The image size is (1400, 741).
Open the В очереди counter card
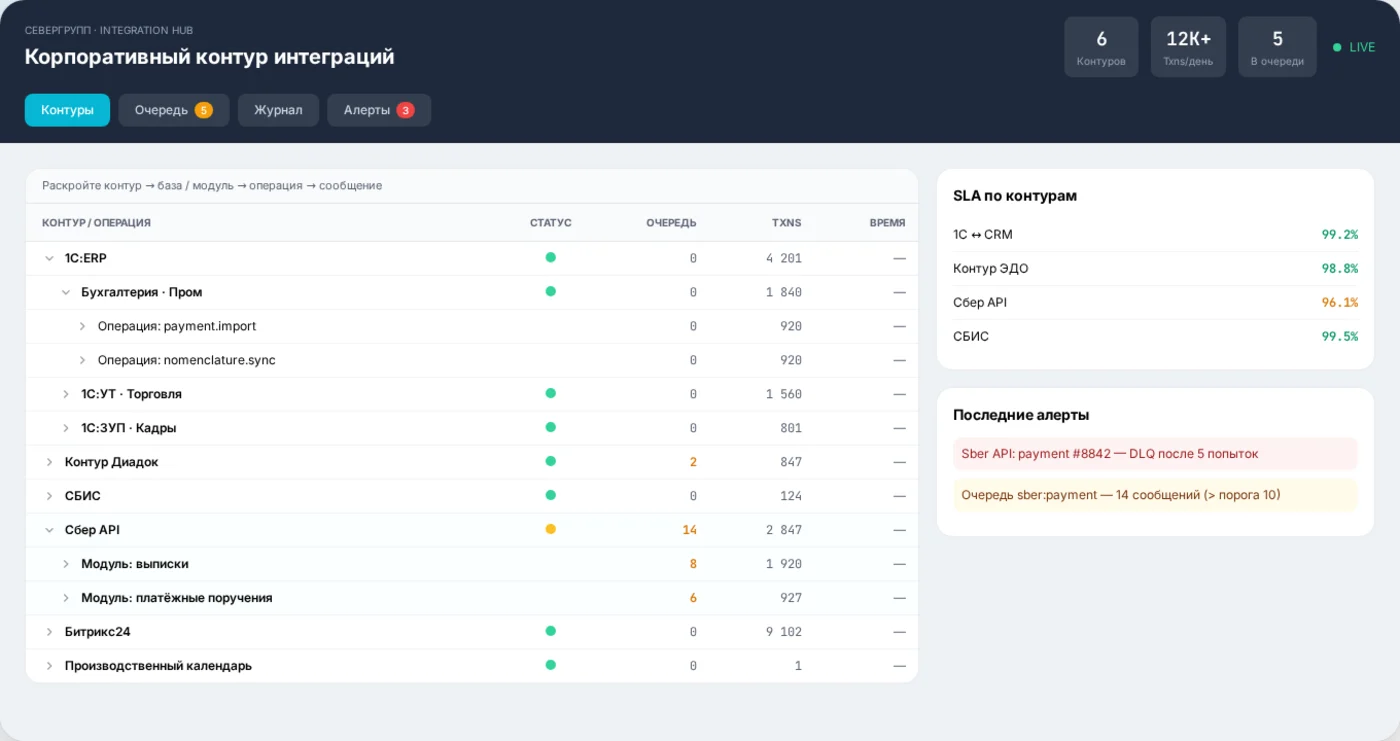coord(1277,47)
